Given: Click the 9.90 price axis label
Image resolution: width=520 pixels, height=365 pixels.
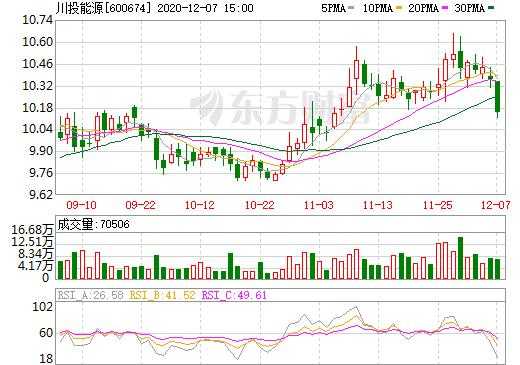Looking at the screenshot, I should [41, 151].
